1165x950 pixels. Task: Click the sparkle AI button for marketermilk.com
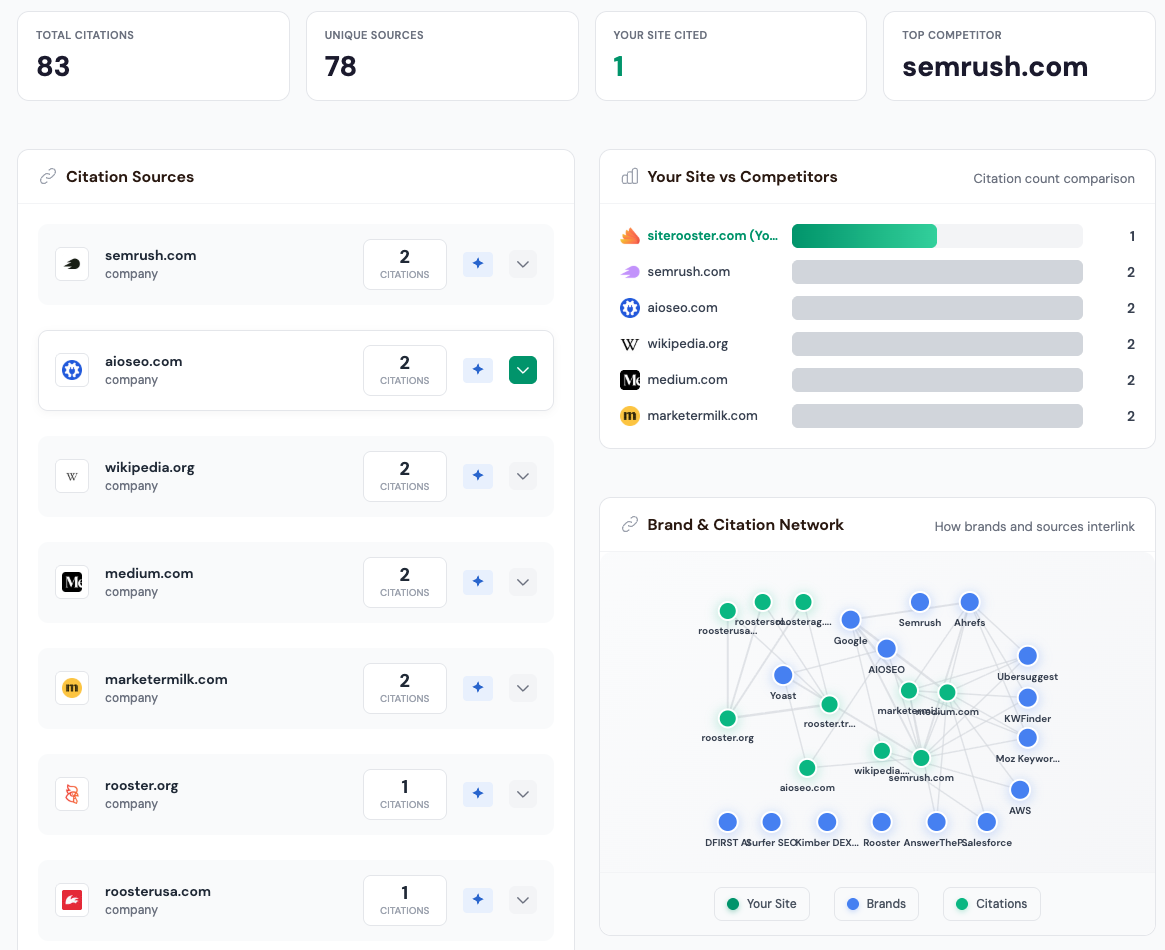(x=478, y=688)
